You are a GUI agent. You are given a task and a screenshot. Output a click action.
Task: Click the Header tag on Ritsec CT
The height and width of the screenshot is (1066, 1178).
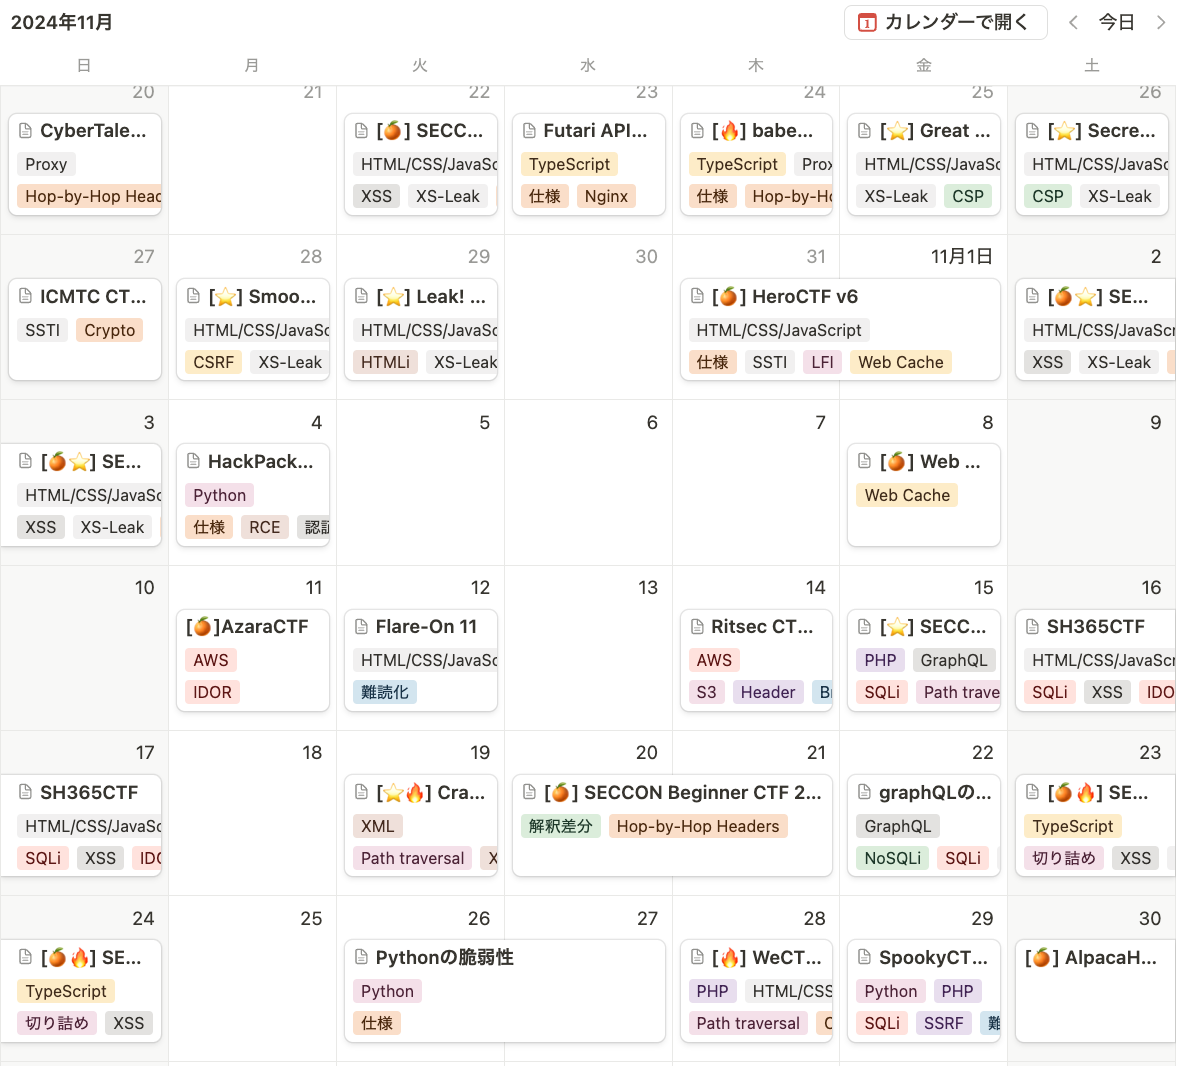coord(768,693)
